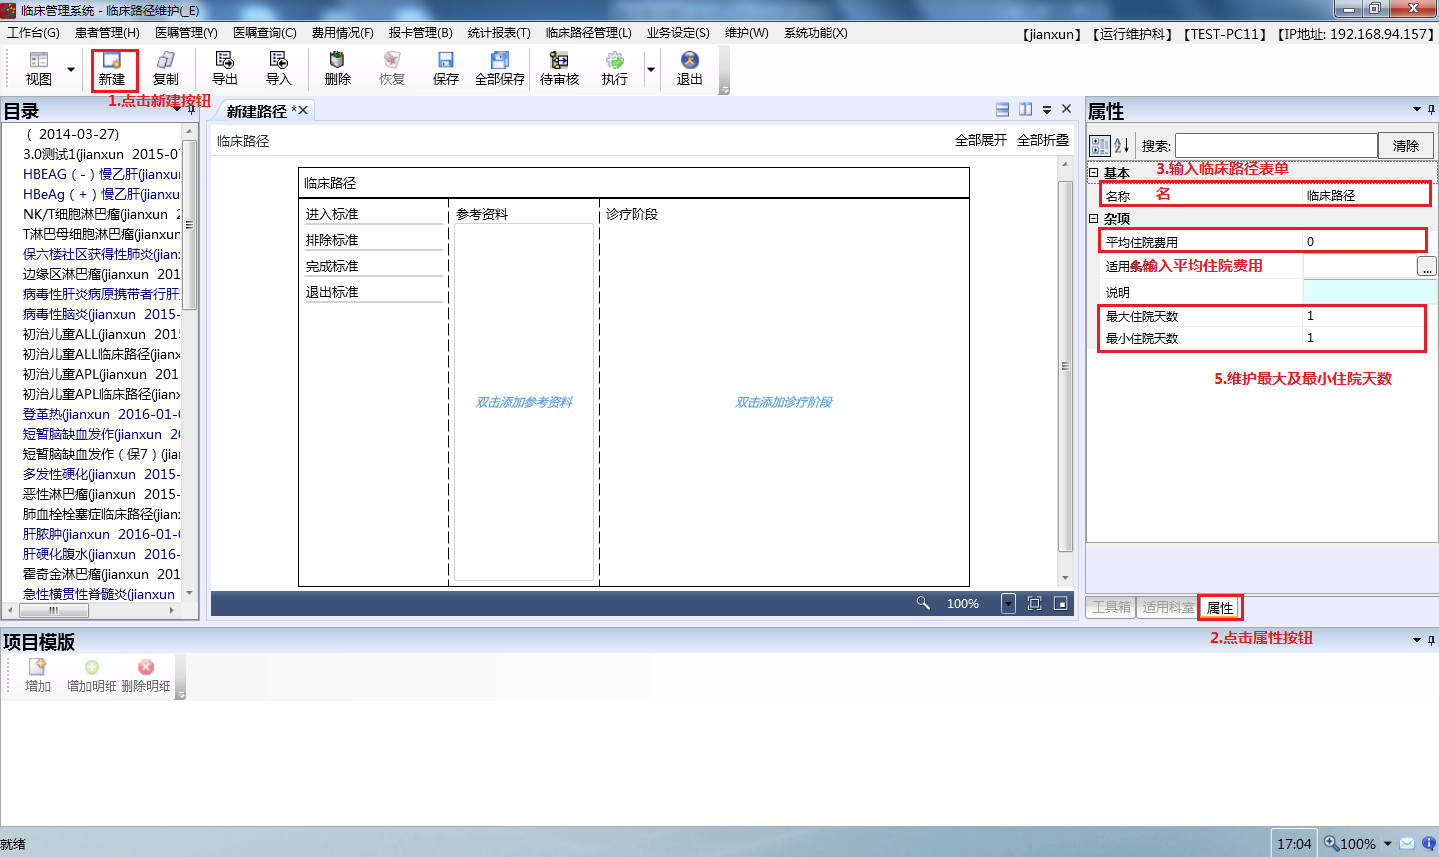Screen dimensions: 1439x857
Task: Open the 统计报表(T) menu
Action: pyautogui.click(x=499, y=33)
